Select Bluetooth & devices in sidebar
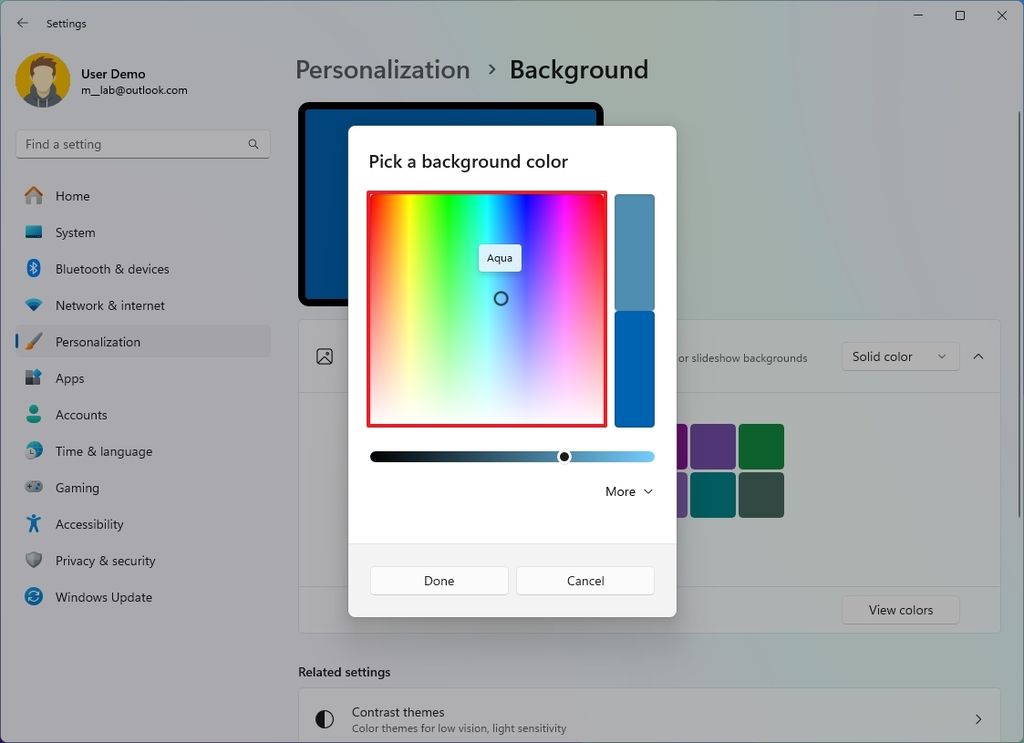This screenshot has height=743, width=1024. pyautogui.click(x=110, y=268)
